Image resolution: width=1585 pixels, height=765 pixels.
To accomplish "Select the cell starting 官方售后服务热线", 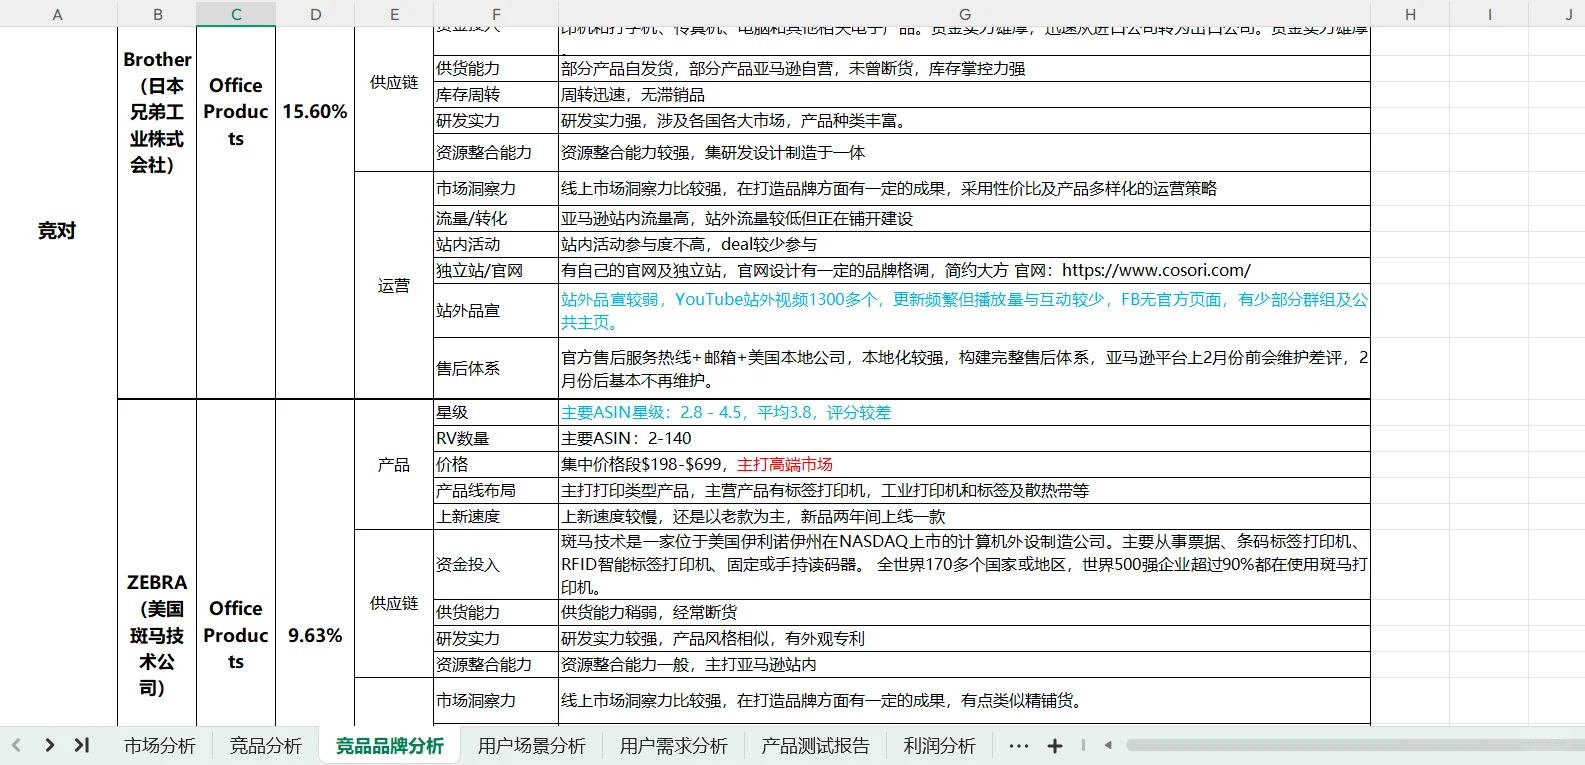I will pos(964,369).
